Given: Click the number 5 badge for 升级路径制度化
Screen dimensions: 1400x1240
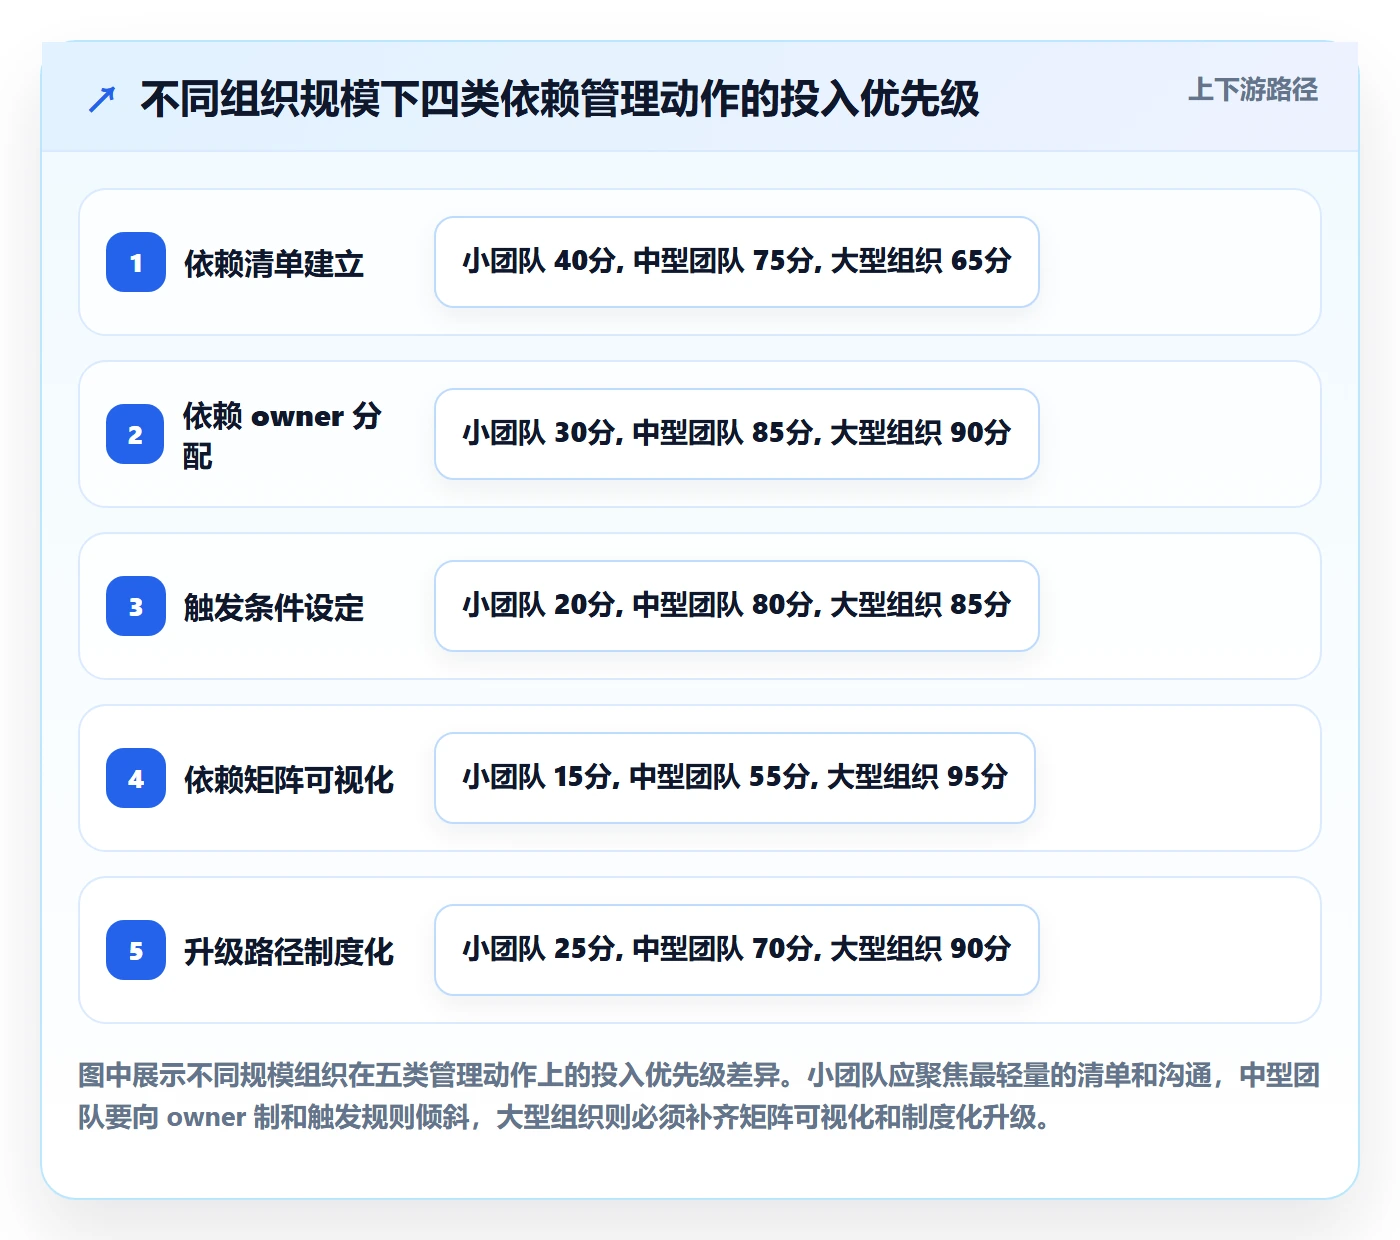Looking at the screenshot, I should coord(136,950).
